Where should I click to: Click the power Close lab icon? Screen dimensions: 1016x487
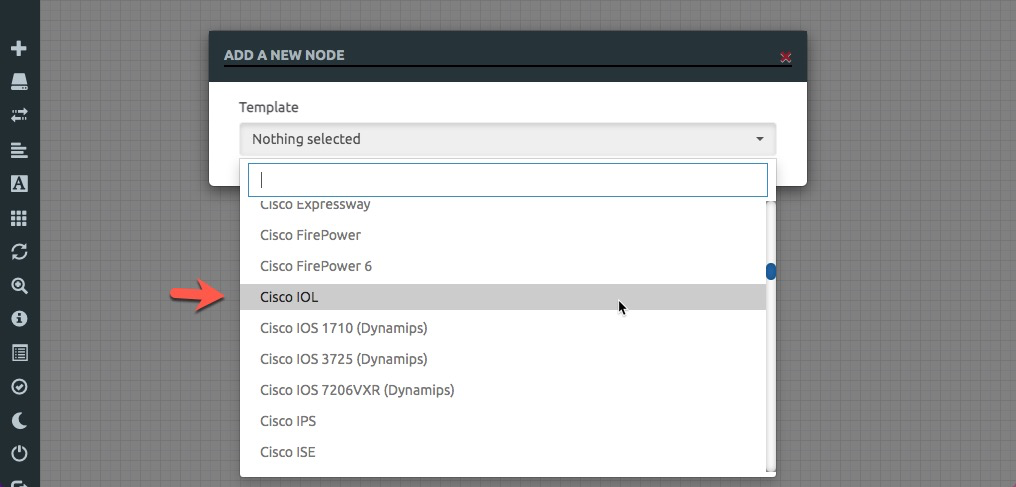coord(19,453)
